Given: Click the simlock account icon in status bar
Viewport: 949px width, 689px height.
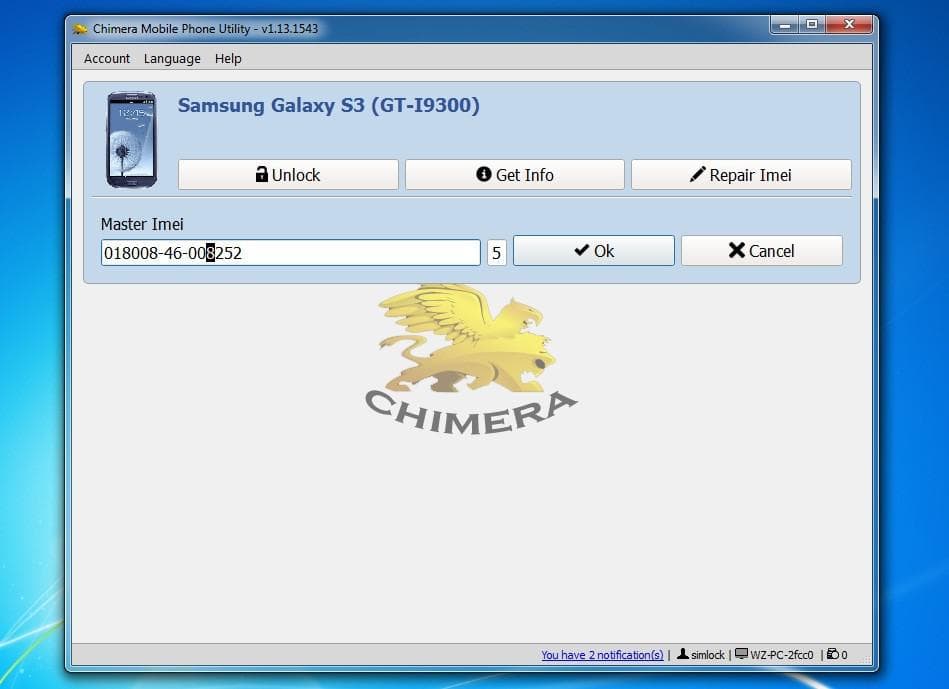Looking at the screenshot, I should [x=682, y=655].
